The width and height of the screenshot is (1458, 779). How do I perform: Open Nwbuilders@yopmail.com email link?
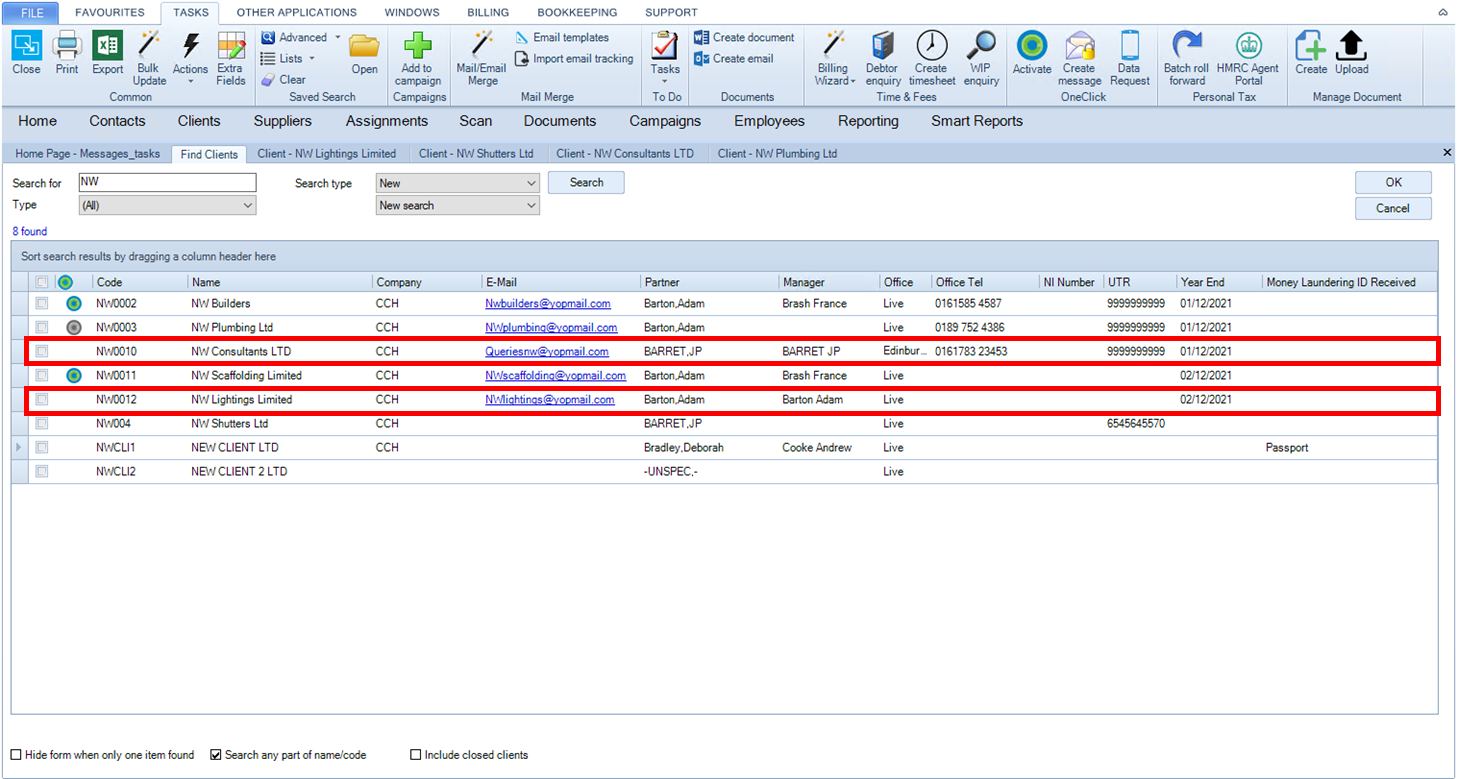point(548,303)
